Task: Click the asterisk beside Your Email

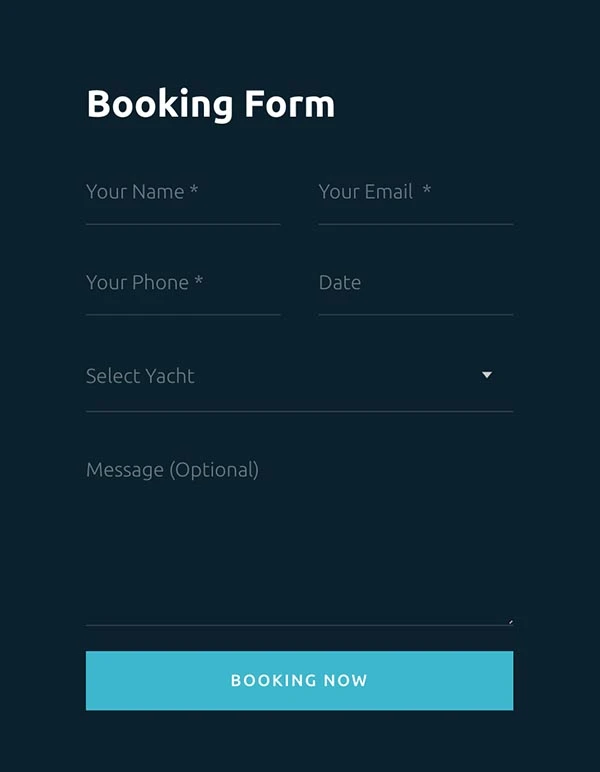Action: coord(427,190)
